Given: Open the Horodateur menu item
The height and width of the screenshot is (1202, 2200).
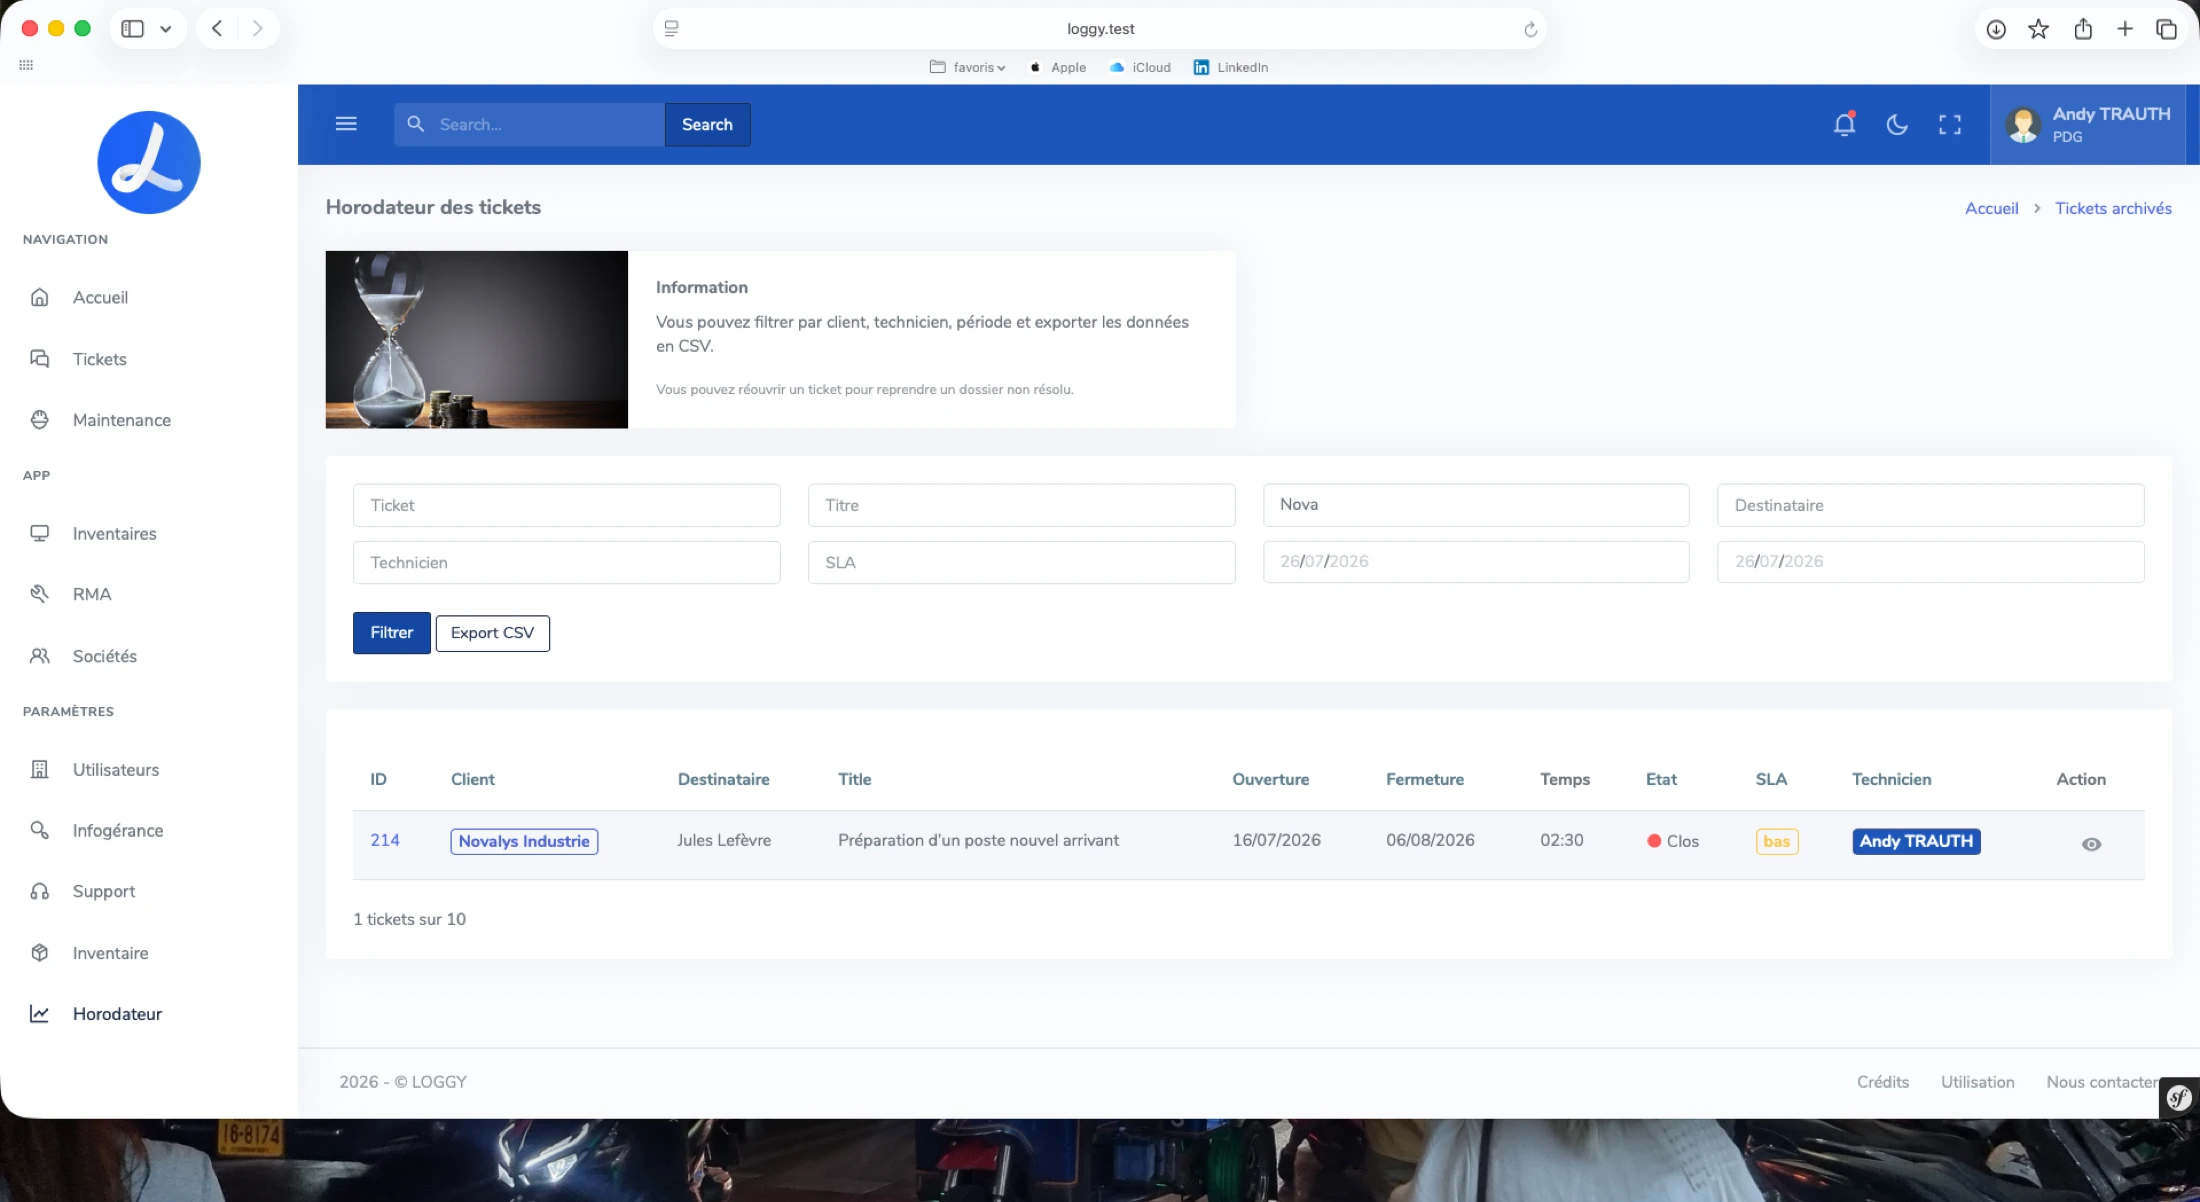Looking at the screenshot, I should 117,1013.
